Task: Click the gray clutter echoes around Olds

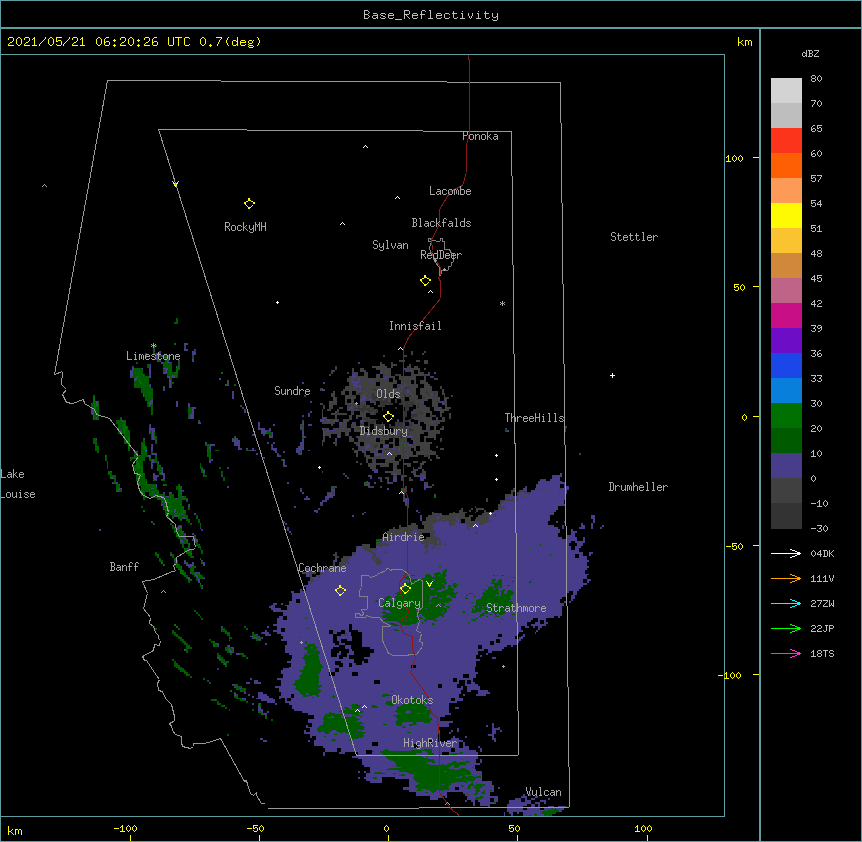Action: pyautogui.click(x=388, y=420)
